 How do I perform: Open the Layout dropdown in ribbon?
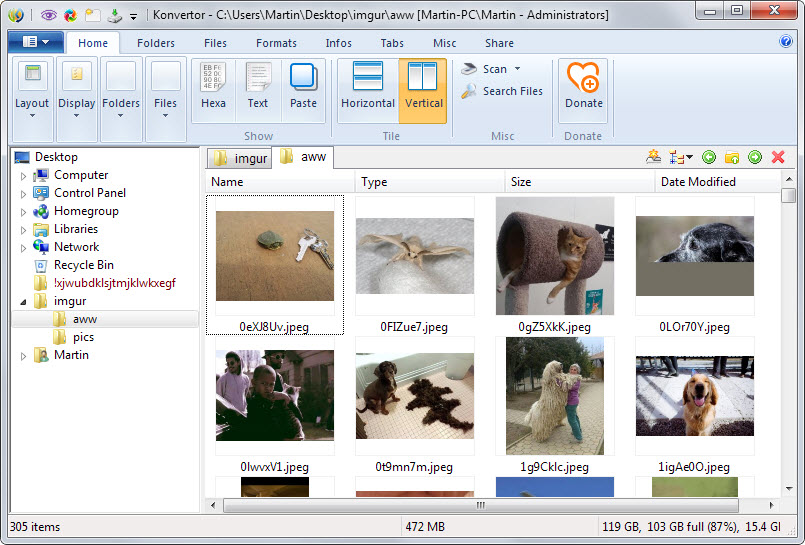32,100
